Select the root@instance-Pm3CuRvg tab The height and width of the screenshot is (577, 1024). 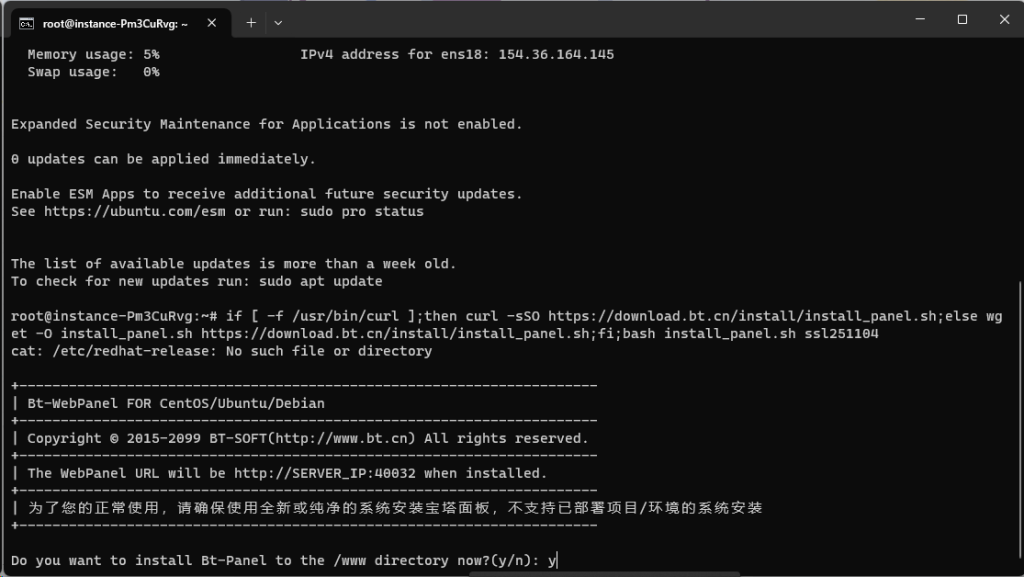click(115, 22)
